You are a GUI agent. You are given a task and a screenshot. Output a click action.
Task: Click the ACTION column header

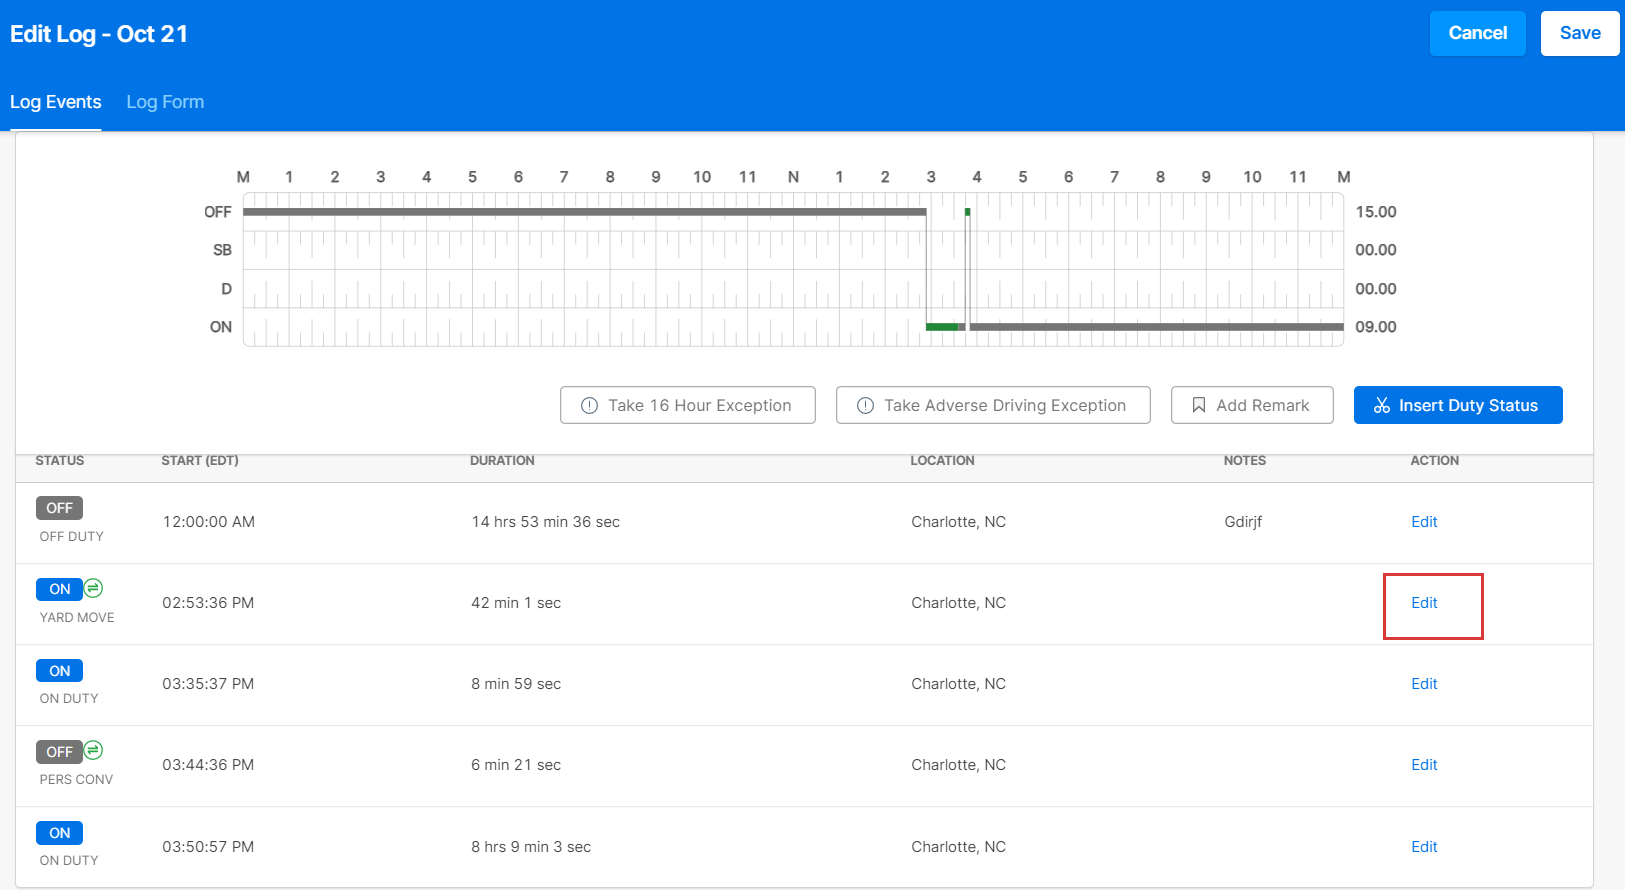(x=1435, y=461)
